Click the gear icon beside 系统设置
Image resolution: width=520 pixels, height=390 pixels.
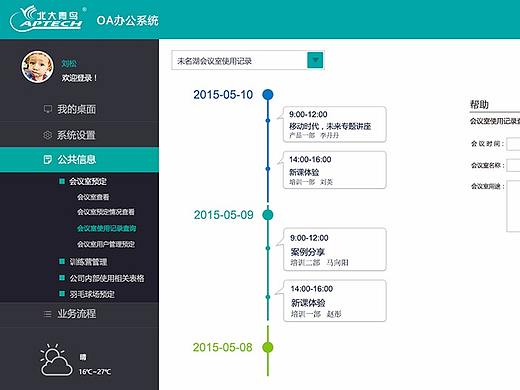[x=48, y=135]
